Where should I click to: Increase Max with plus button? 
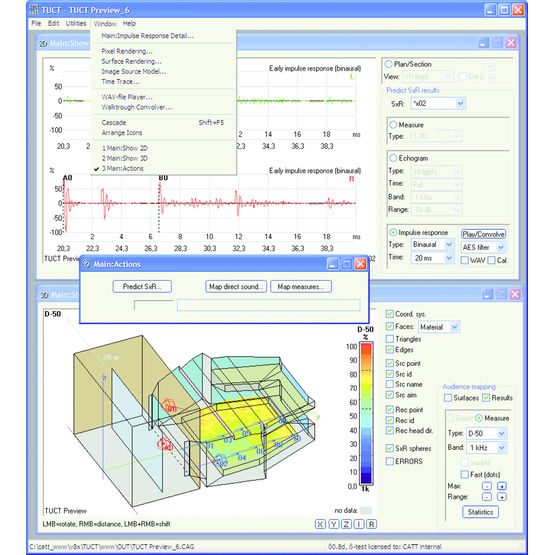tap(502, 486)
